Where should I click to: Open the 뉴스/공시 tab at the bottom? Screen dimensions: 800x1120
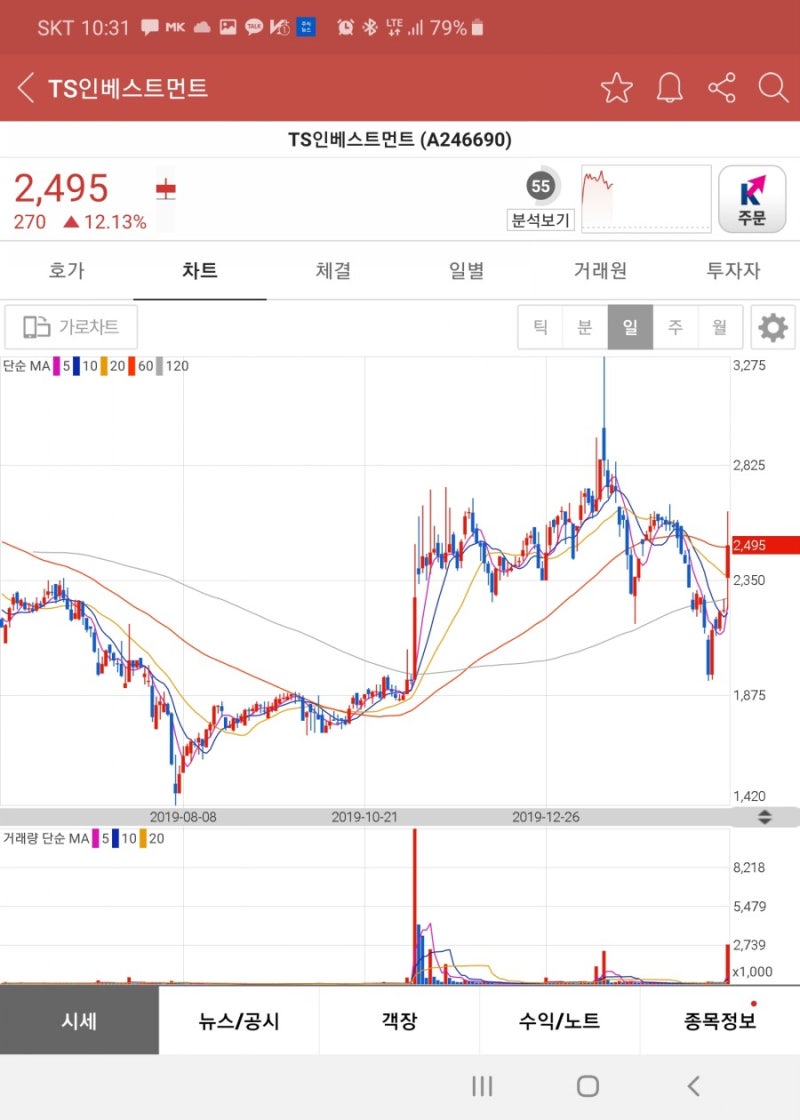coord(240,1021)
